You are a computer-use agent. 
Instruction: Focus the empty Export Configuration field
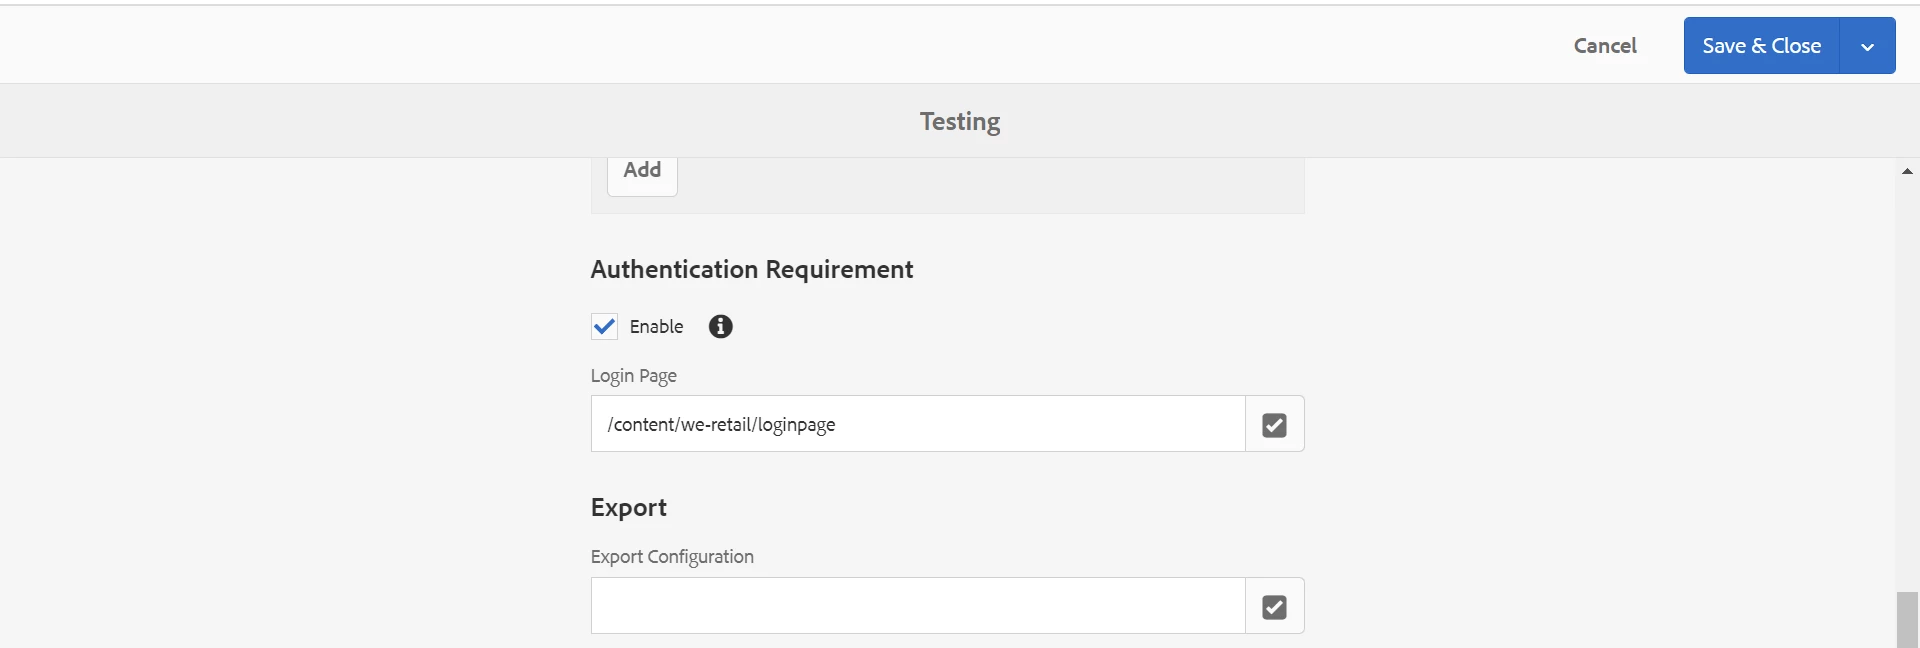coord(917,606)
